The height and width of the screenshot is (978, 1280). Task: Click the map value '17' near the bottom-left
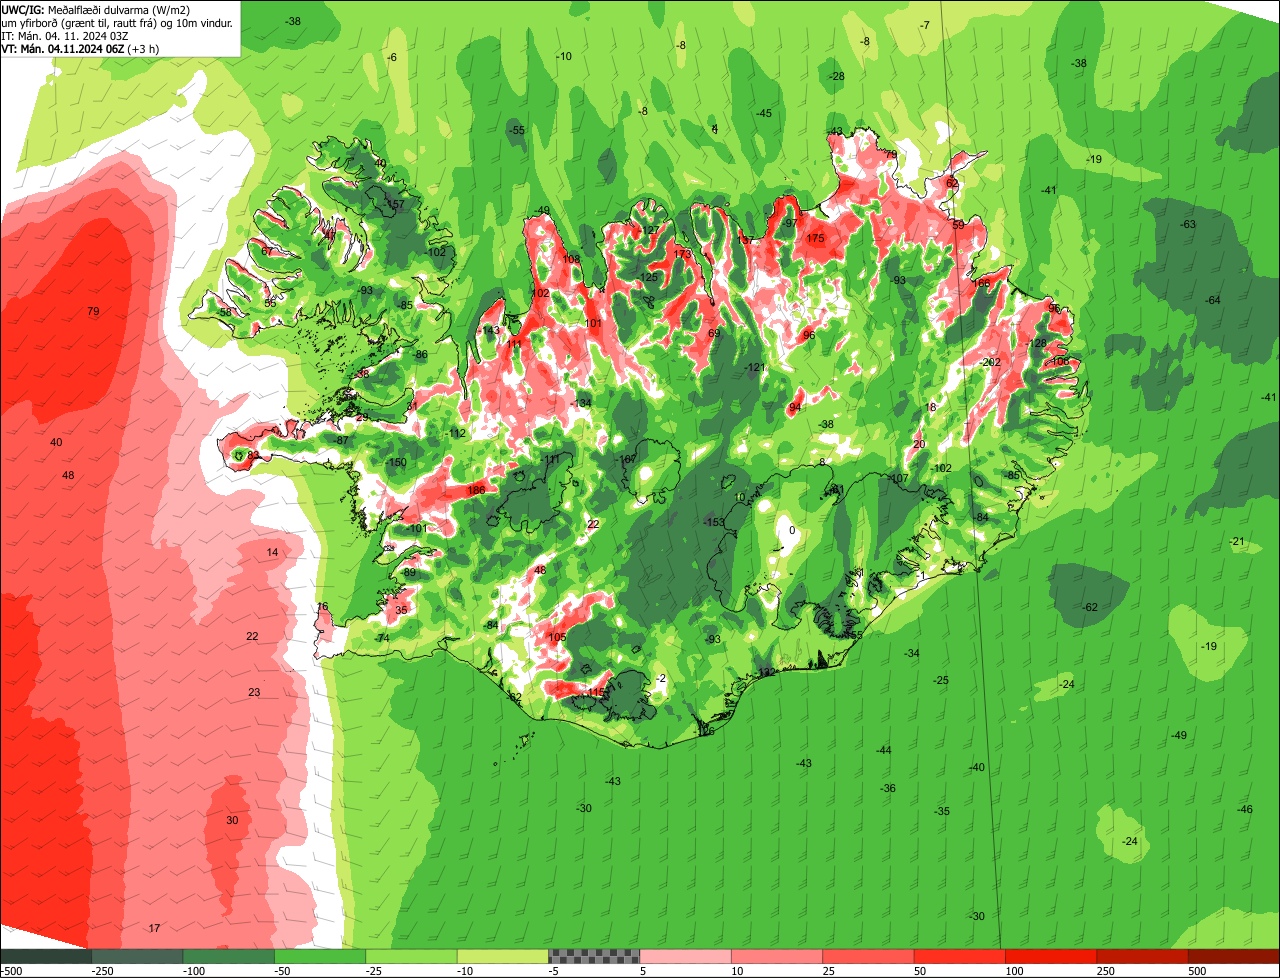point(154,928)
